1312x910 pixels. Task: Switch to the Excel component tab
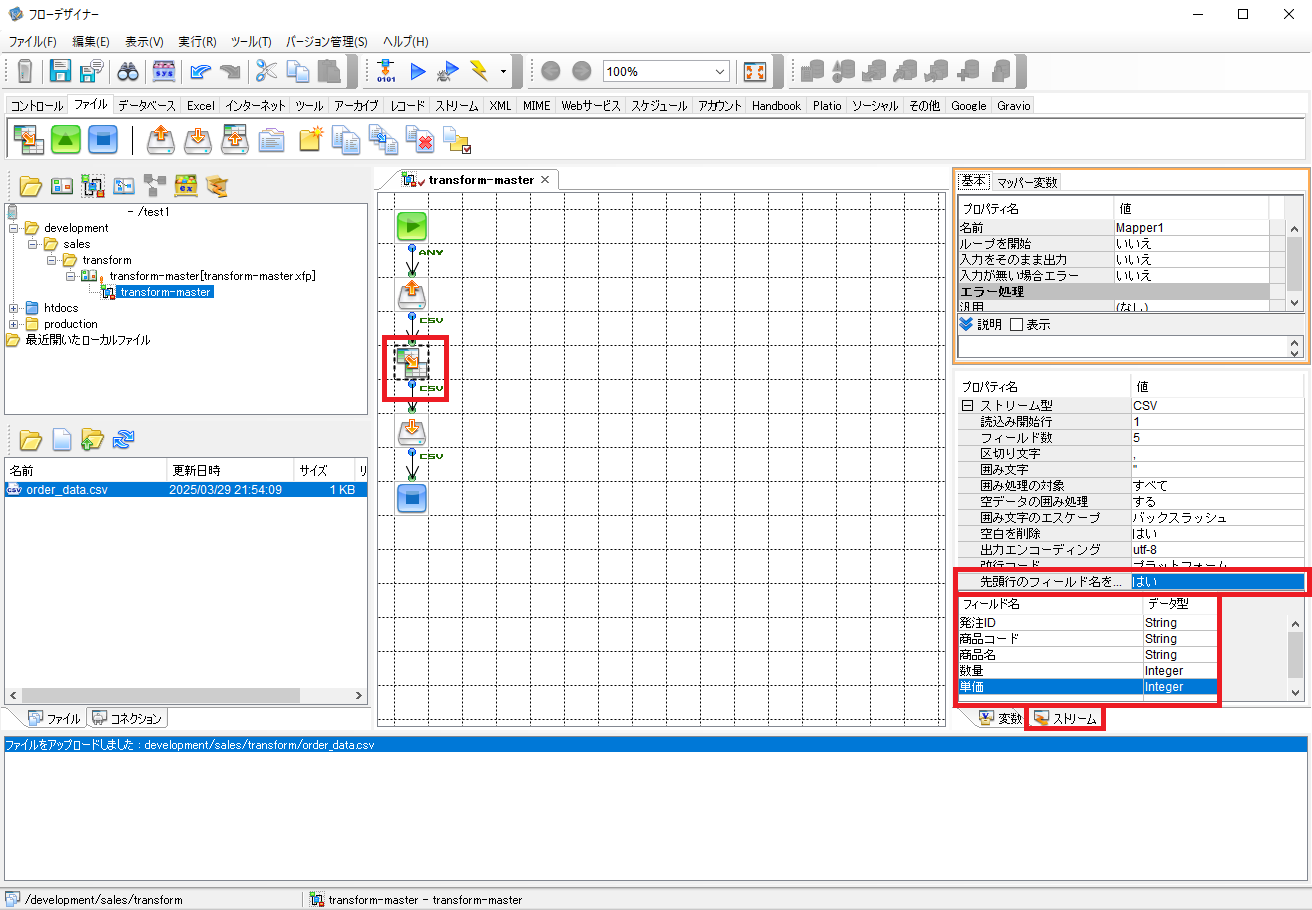(x=200, y=105)
